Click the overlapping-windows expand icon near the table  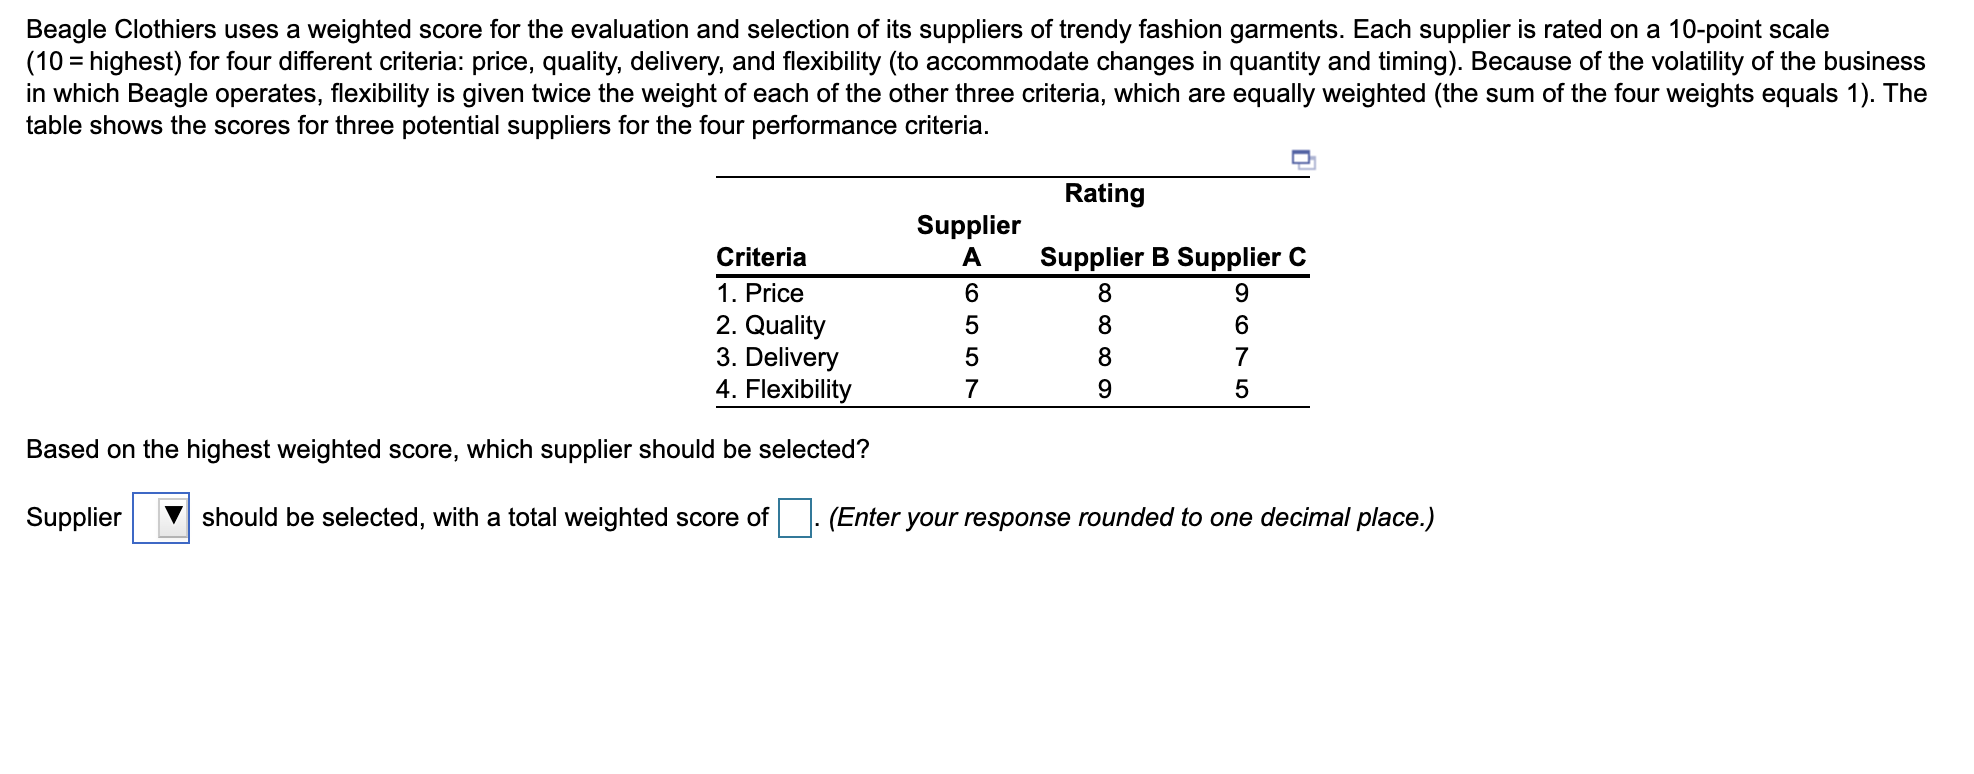(1303, 160)
